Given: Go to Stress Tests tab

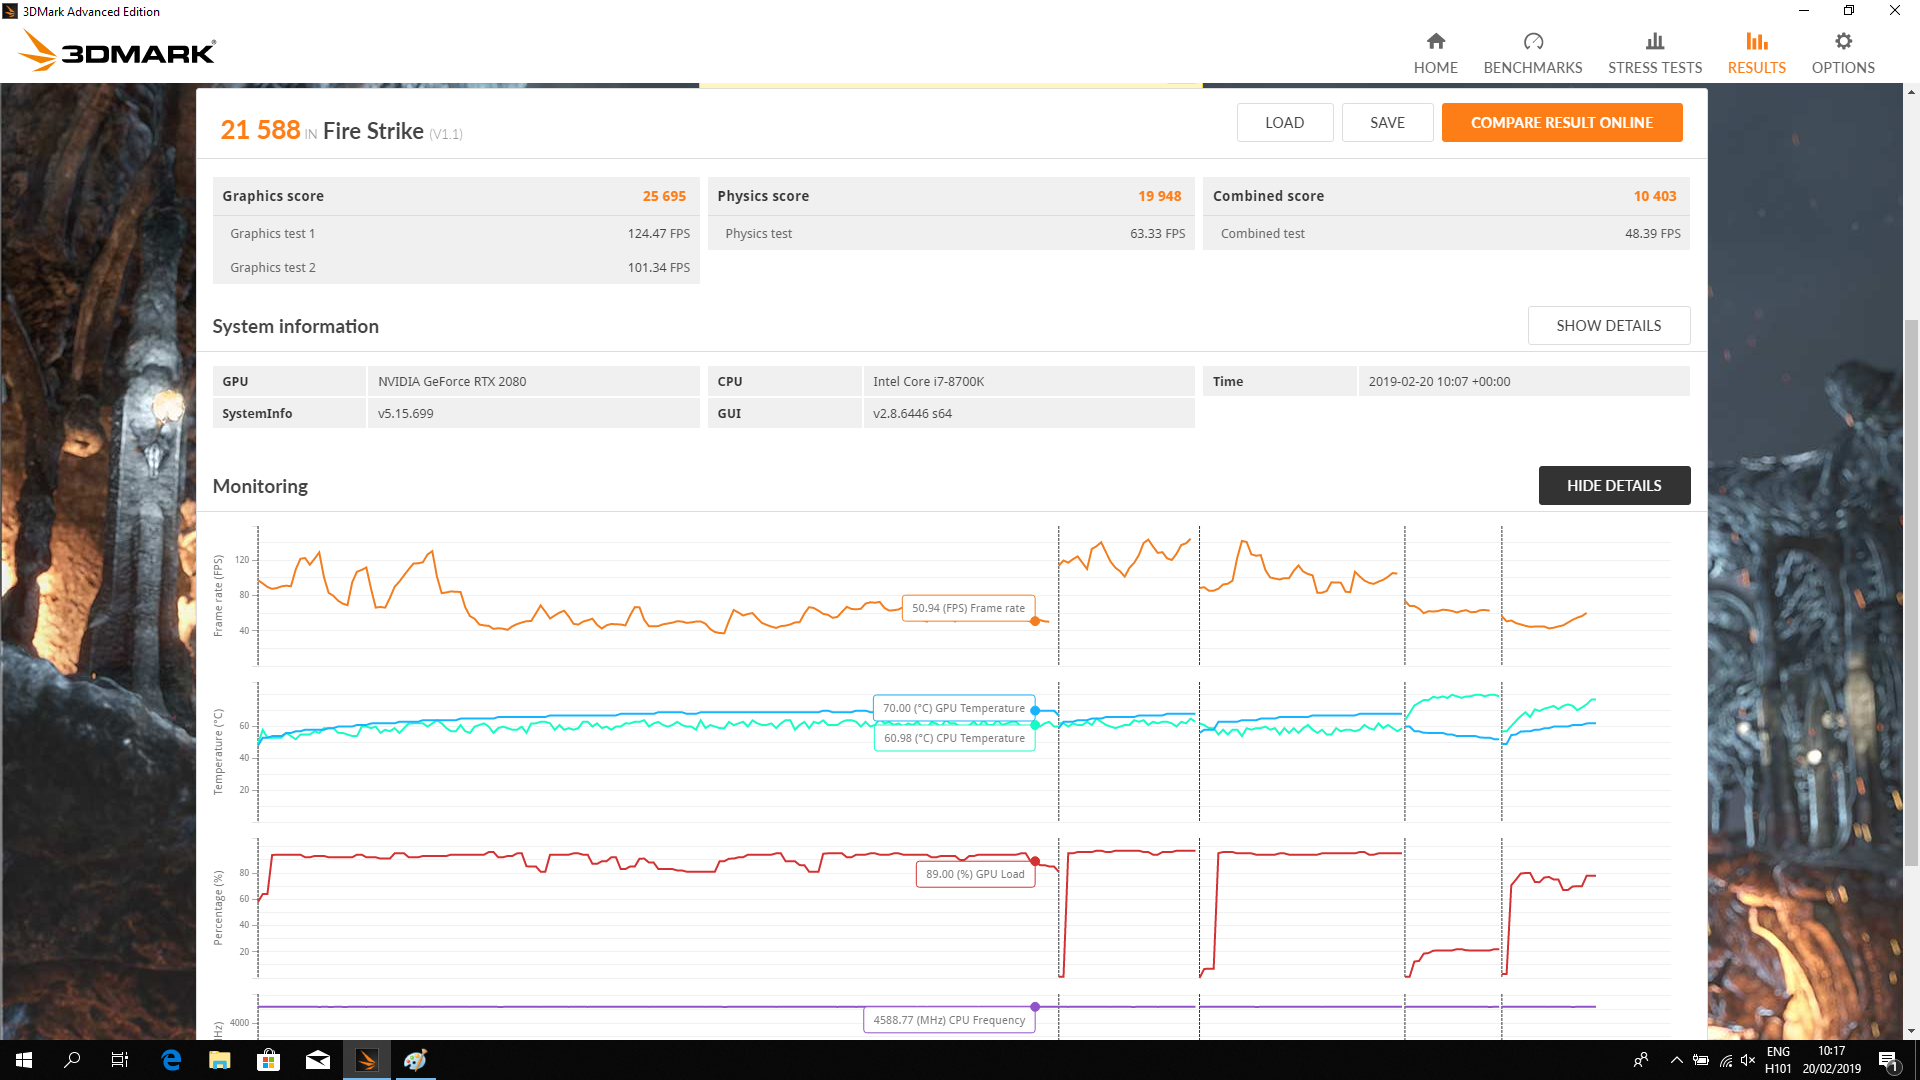Looking at the screenshot, I should [1655, 54].
